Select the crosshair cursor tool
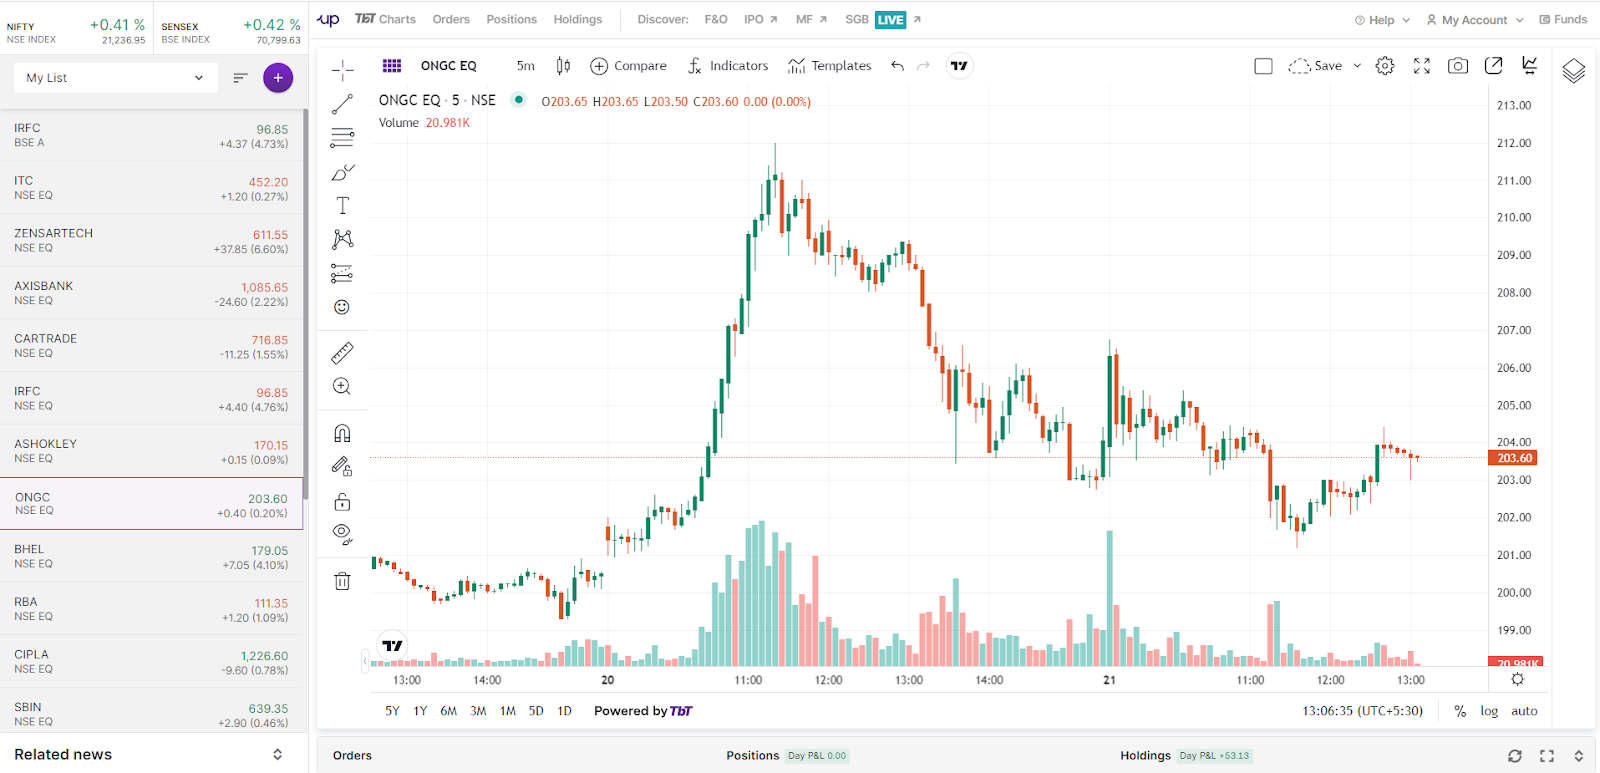 342,69
